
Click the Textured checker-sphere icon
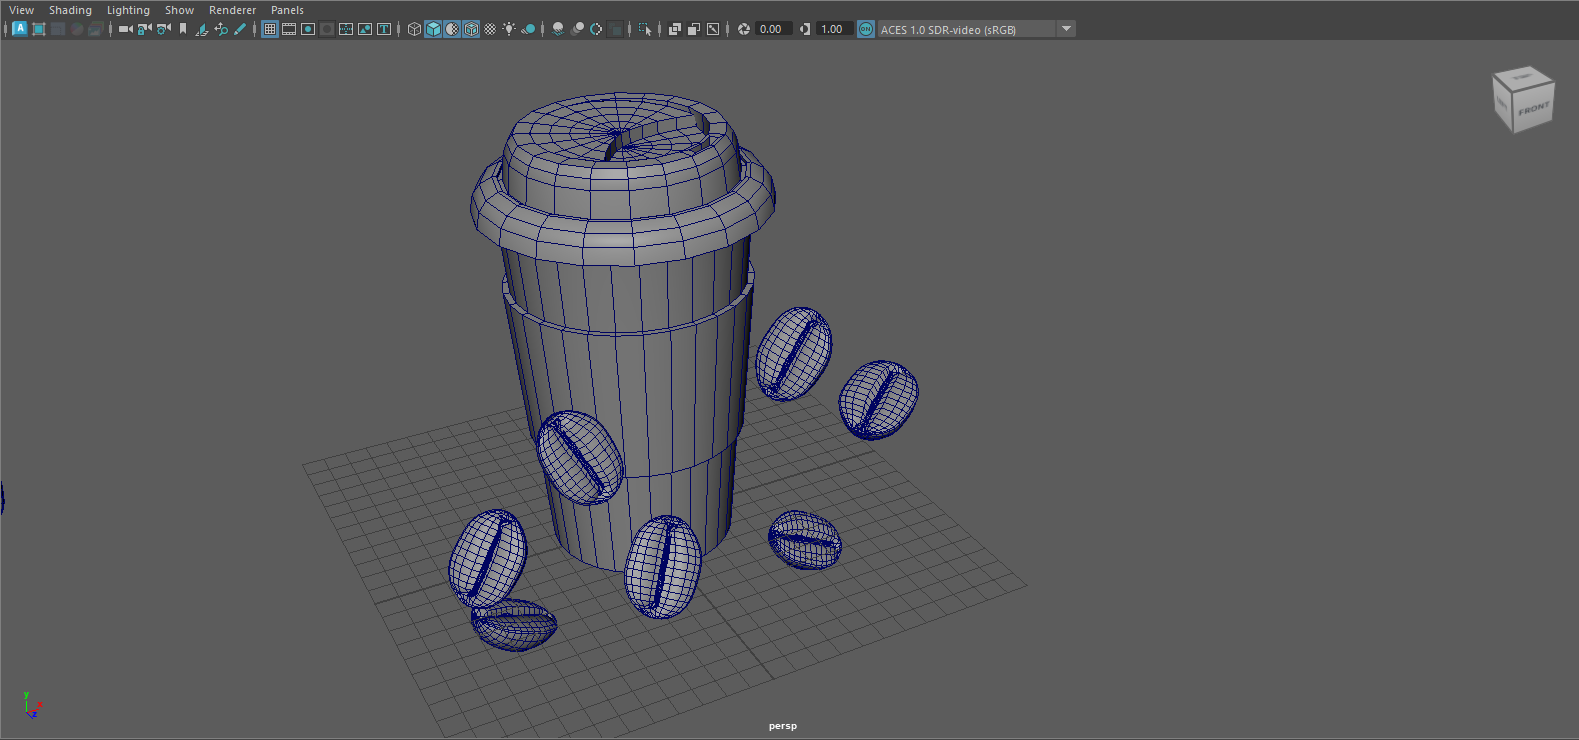(x=490, y=29)
